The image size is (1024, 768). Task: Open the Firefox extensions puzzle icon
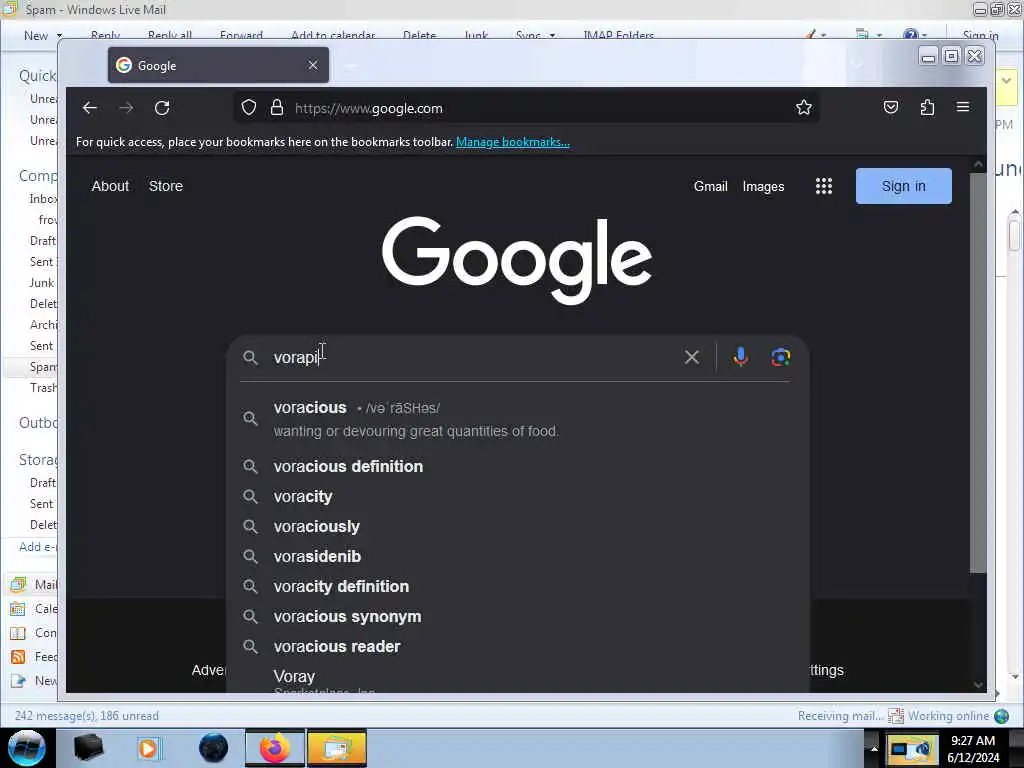(x=927, y=108)
